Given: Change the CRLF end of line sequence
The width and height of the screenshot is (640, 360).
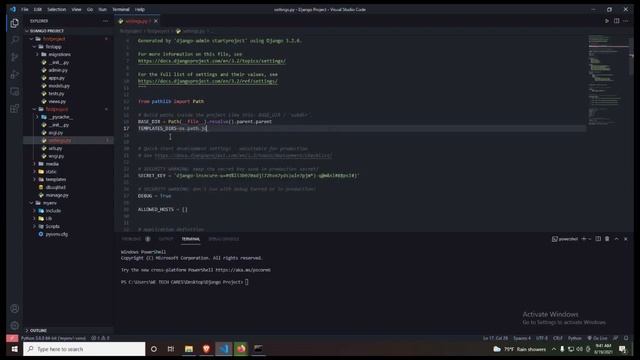Looking at the screenshot, I should click(558, 338).
